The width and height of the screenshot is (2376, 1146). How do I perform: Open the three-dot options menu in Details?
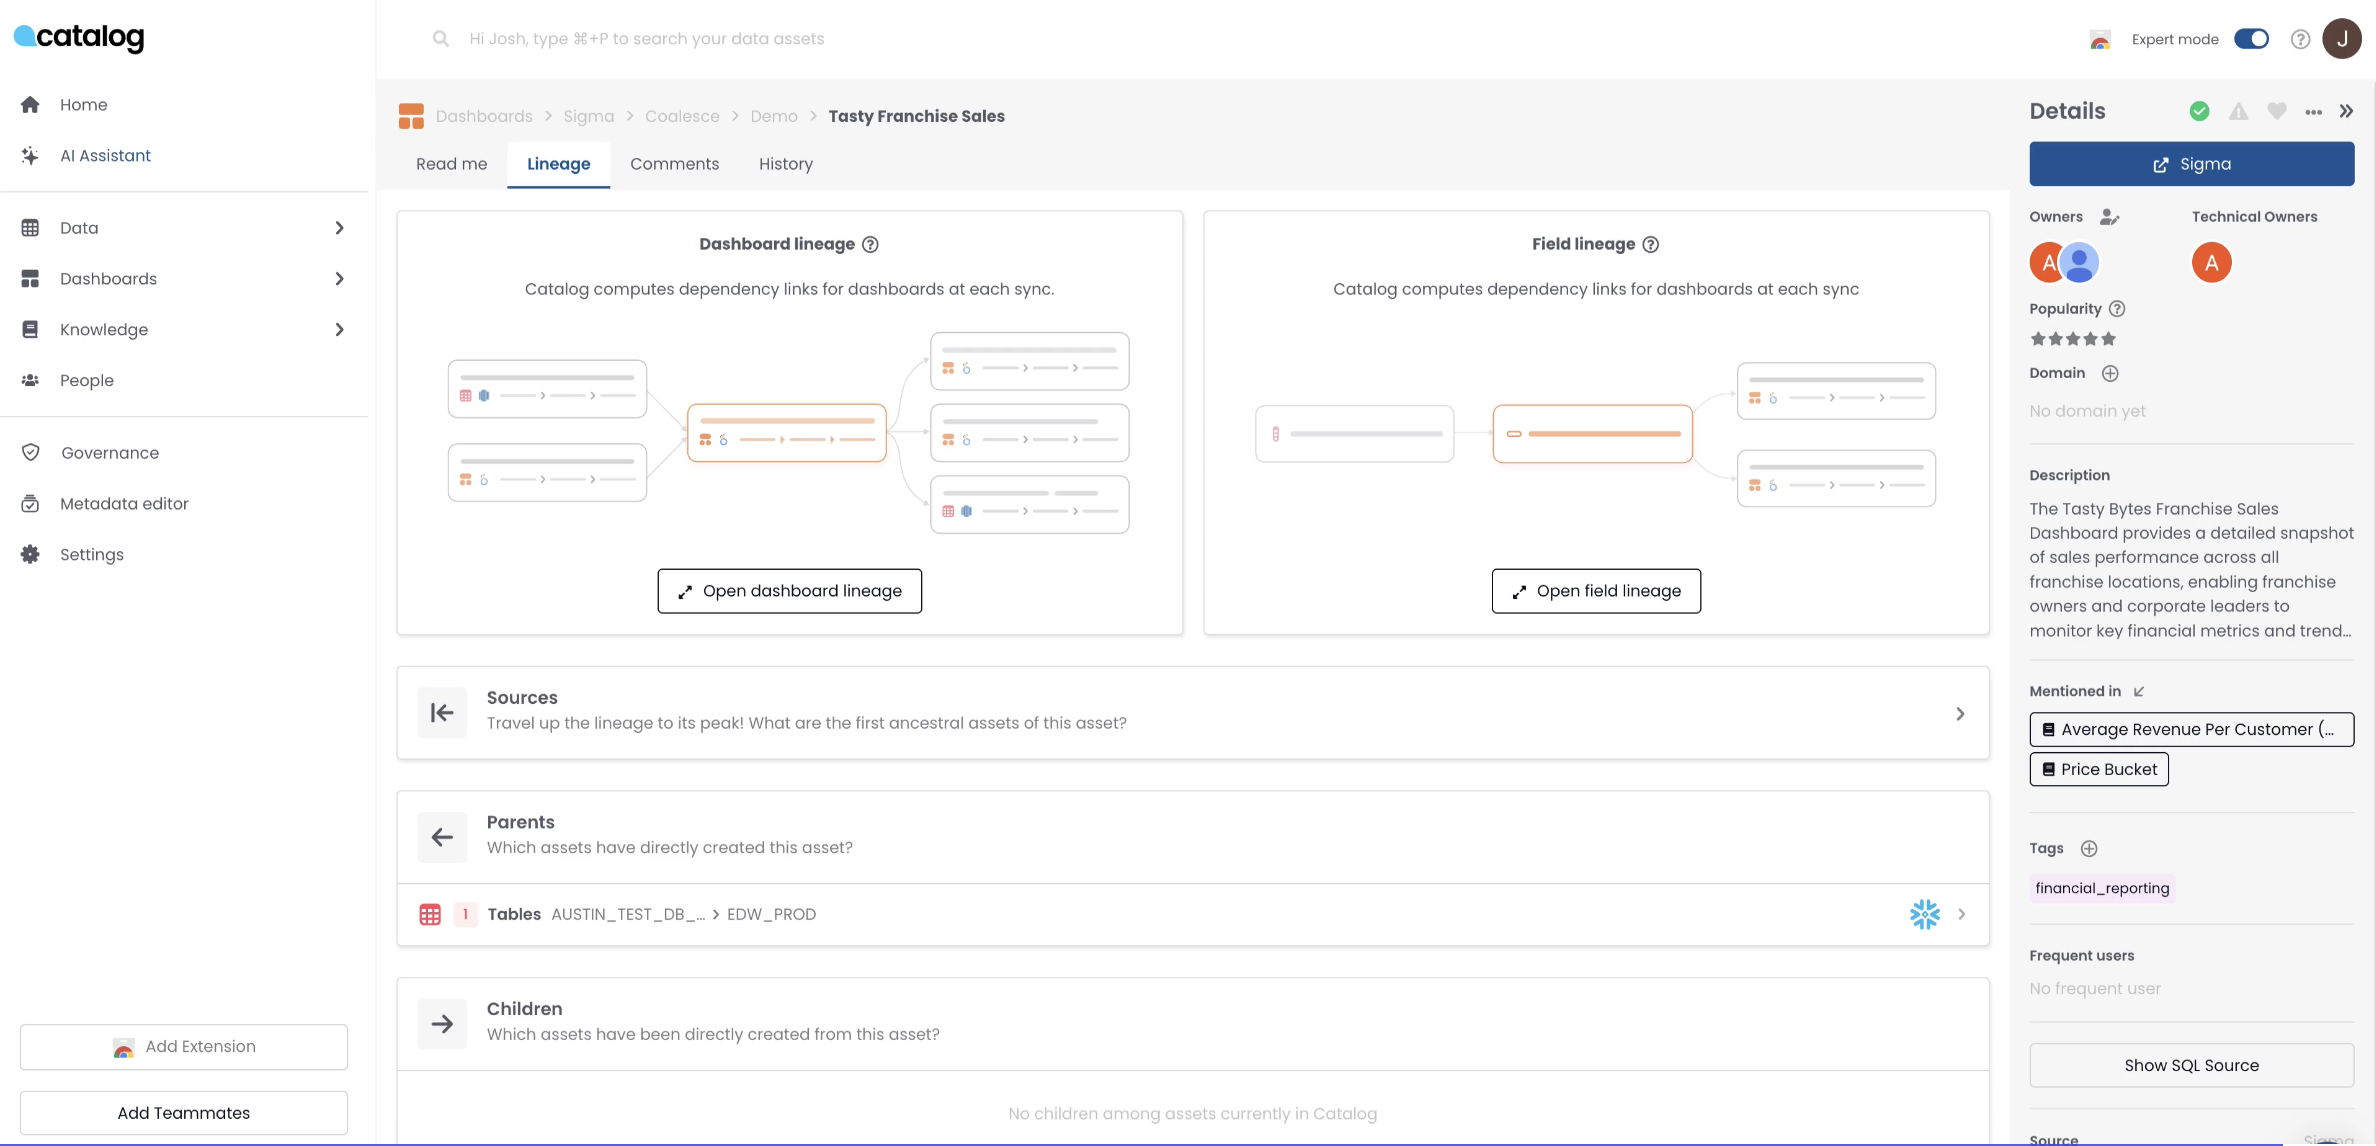[2313, 111]
